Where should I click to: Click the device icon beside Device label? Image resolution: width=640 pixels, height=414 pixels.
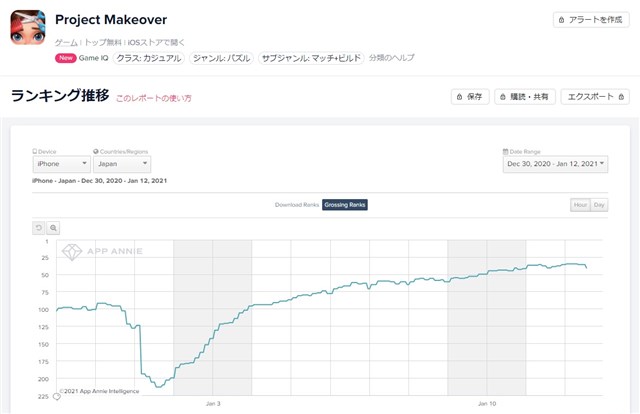click(35, 151)
